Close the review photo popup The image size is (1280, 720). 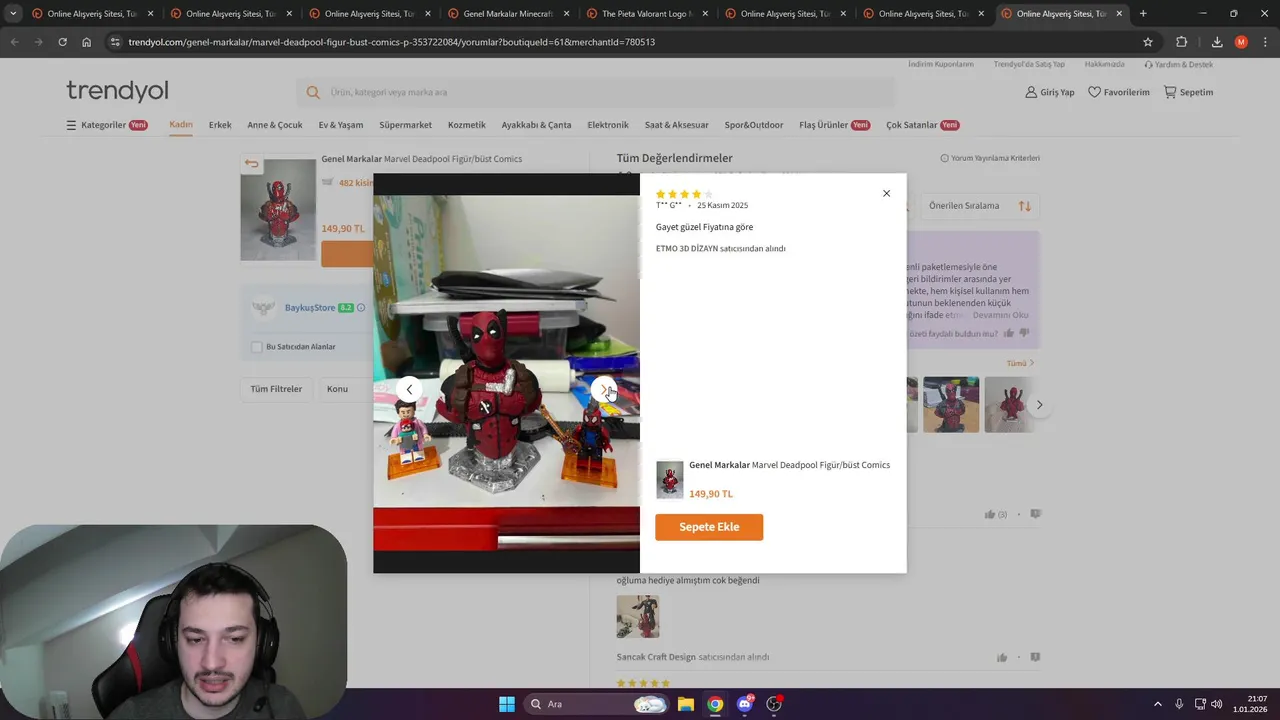[886, 193]
